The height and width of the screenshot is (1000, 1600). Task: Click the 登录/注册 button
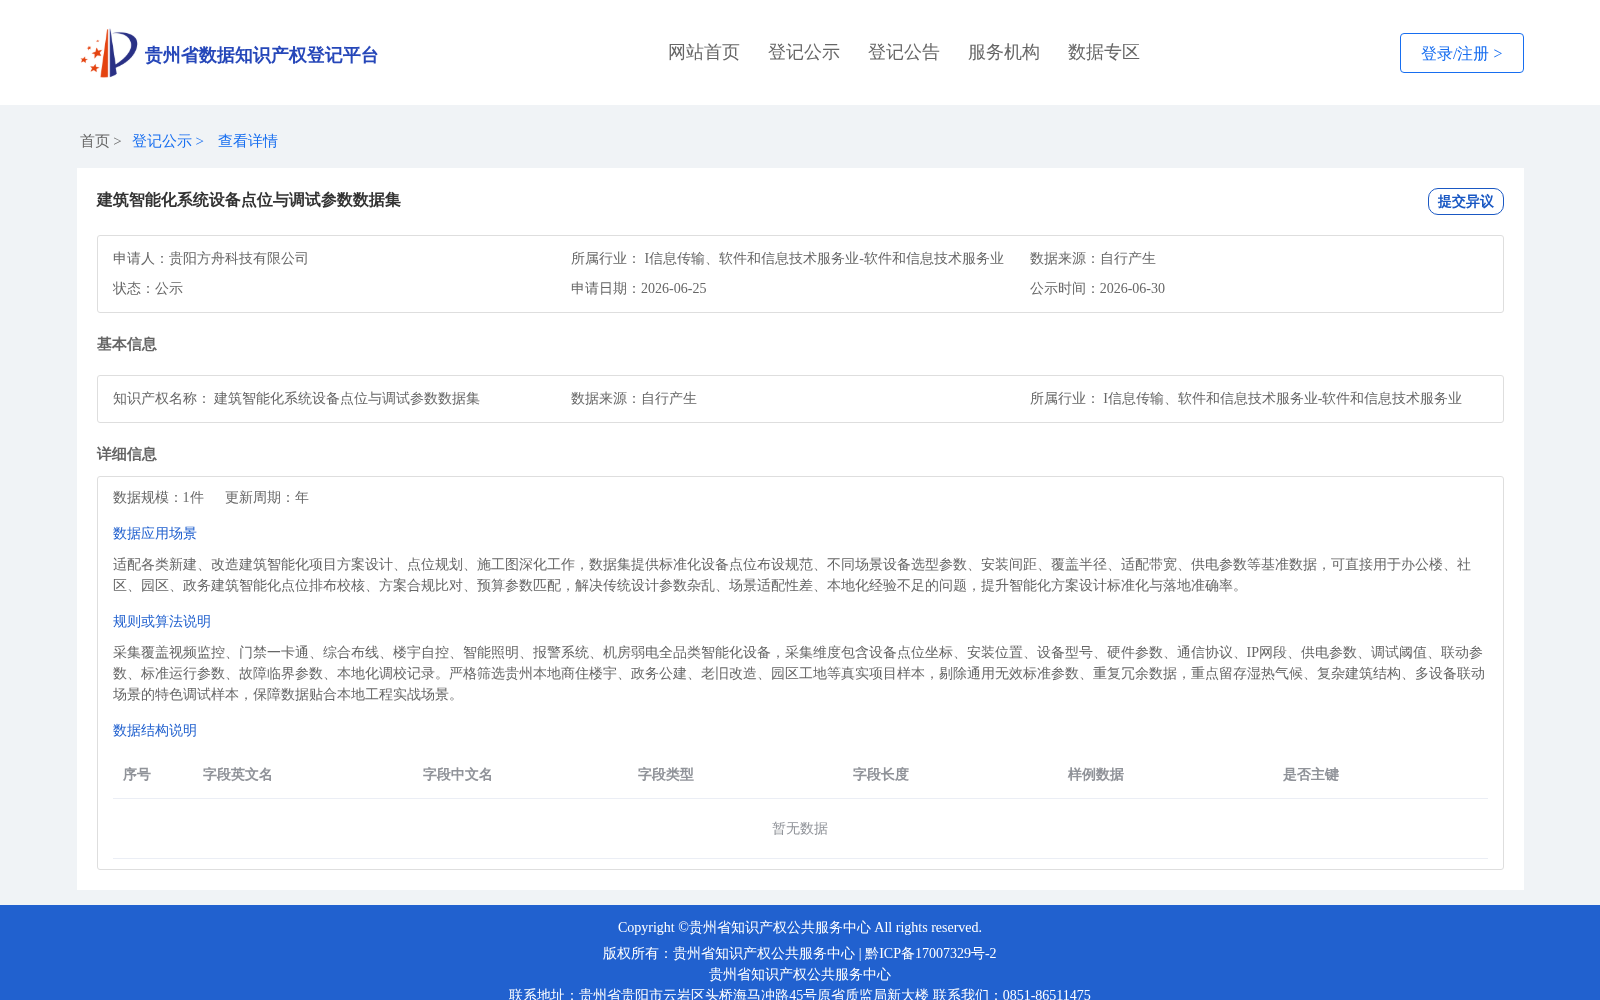[x=1461, y=53]
